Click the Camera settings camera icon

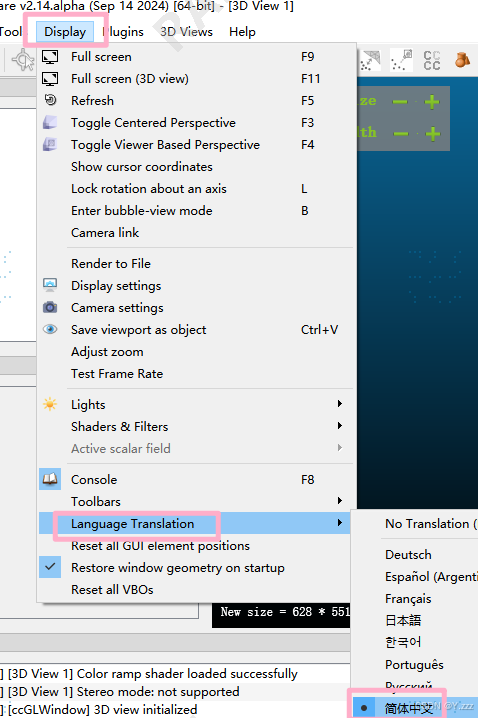pyautogui.click(x=50, y=307)
